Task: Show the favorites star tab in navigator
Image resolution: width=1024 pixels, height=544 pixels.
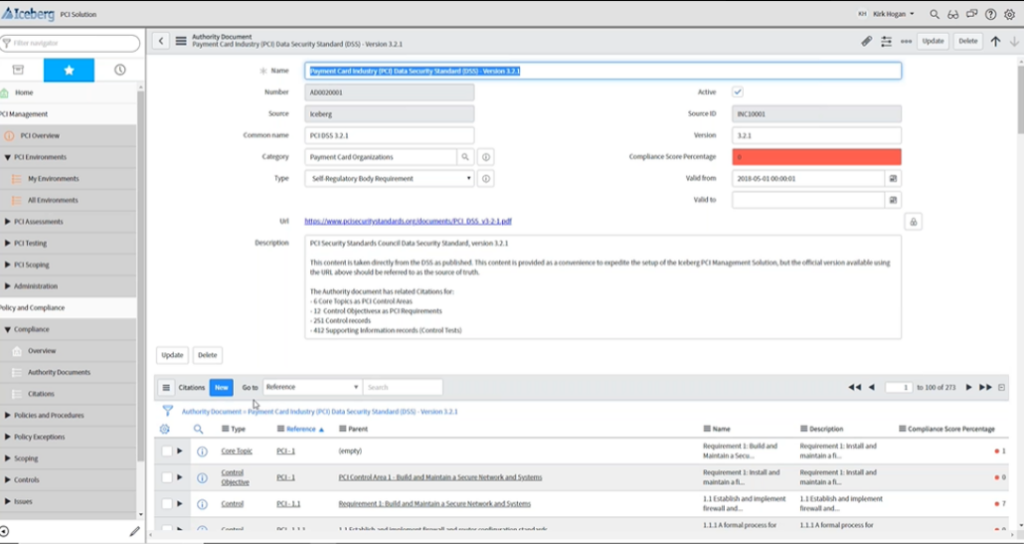Action: click(x=69, y=70)
